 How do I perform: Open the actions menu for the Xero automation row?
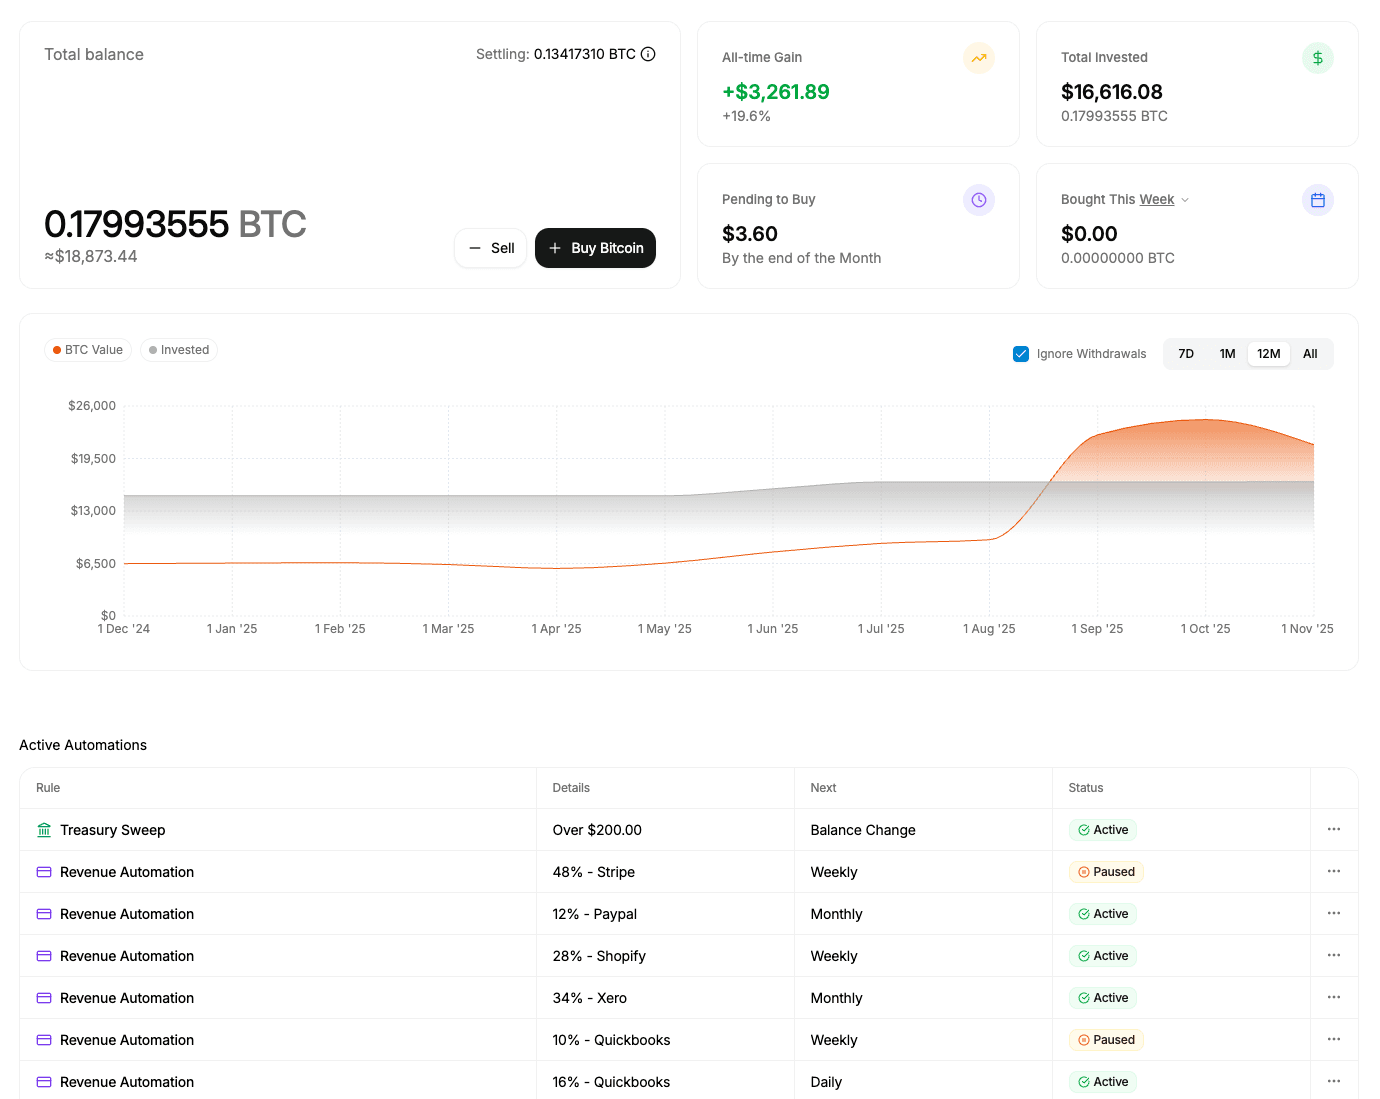click(x=1333, y=998)
